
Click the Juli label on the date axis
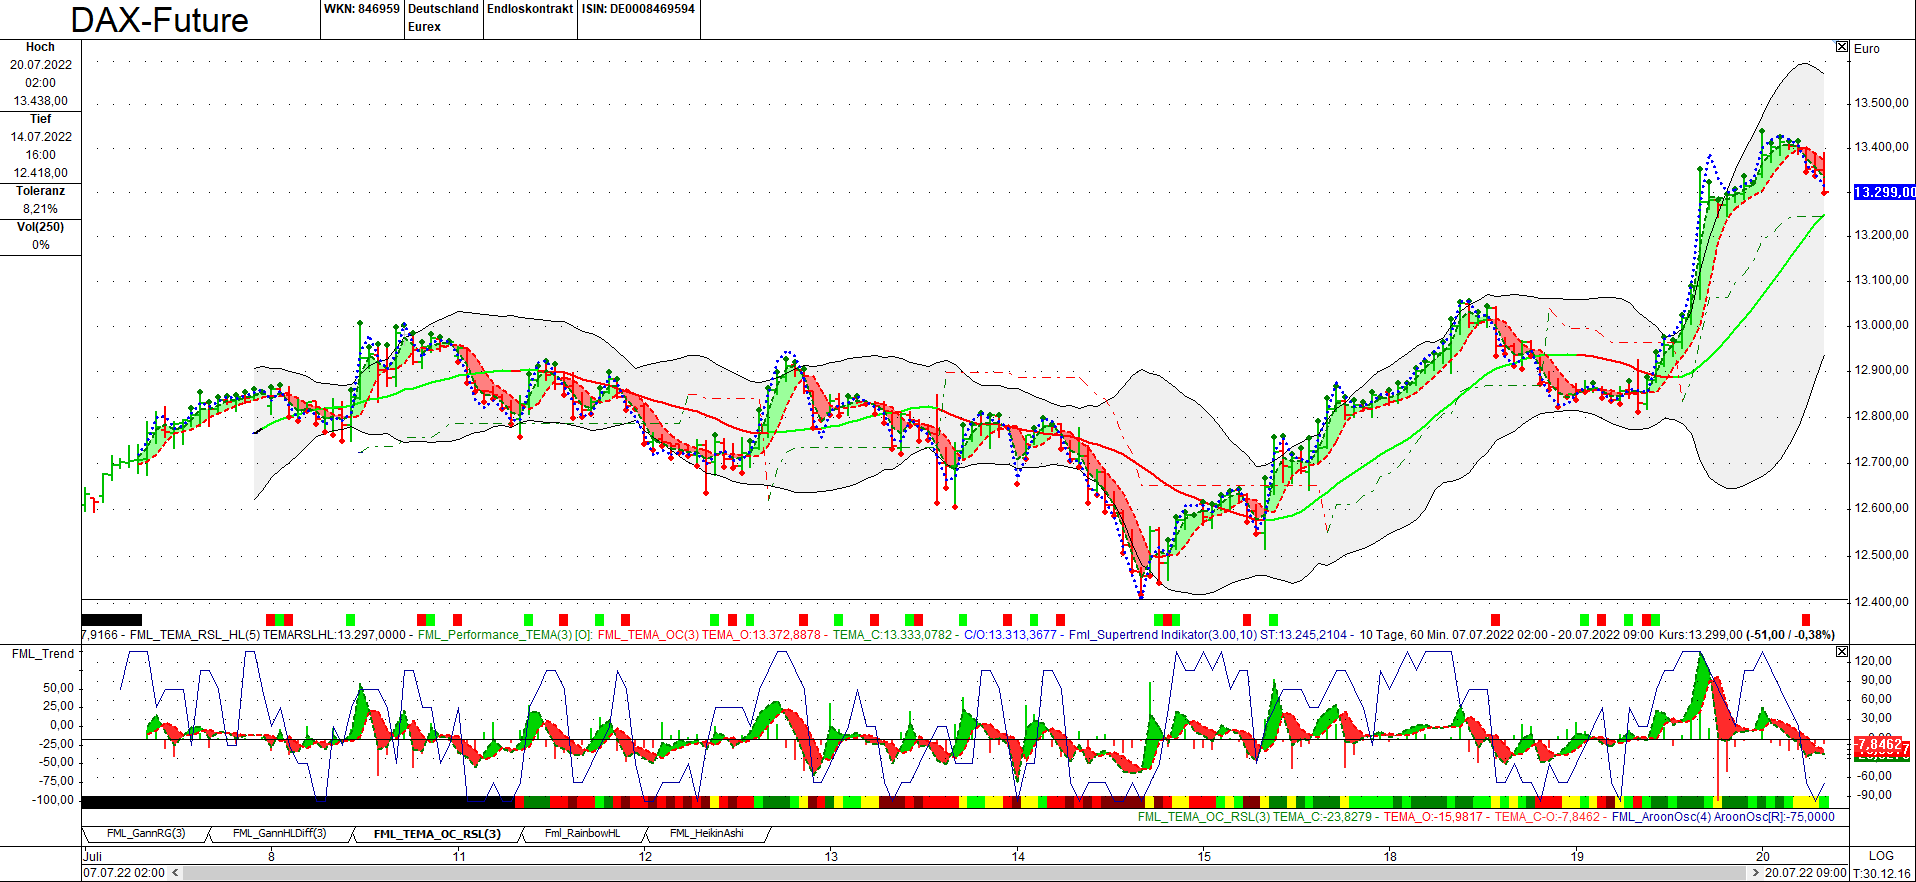pos(92,856)
